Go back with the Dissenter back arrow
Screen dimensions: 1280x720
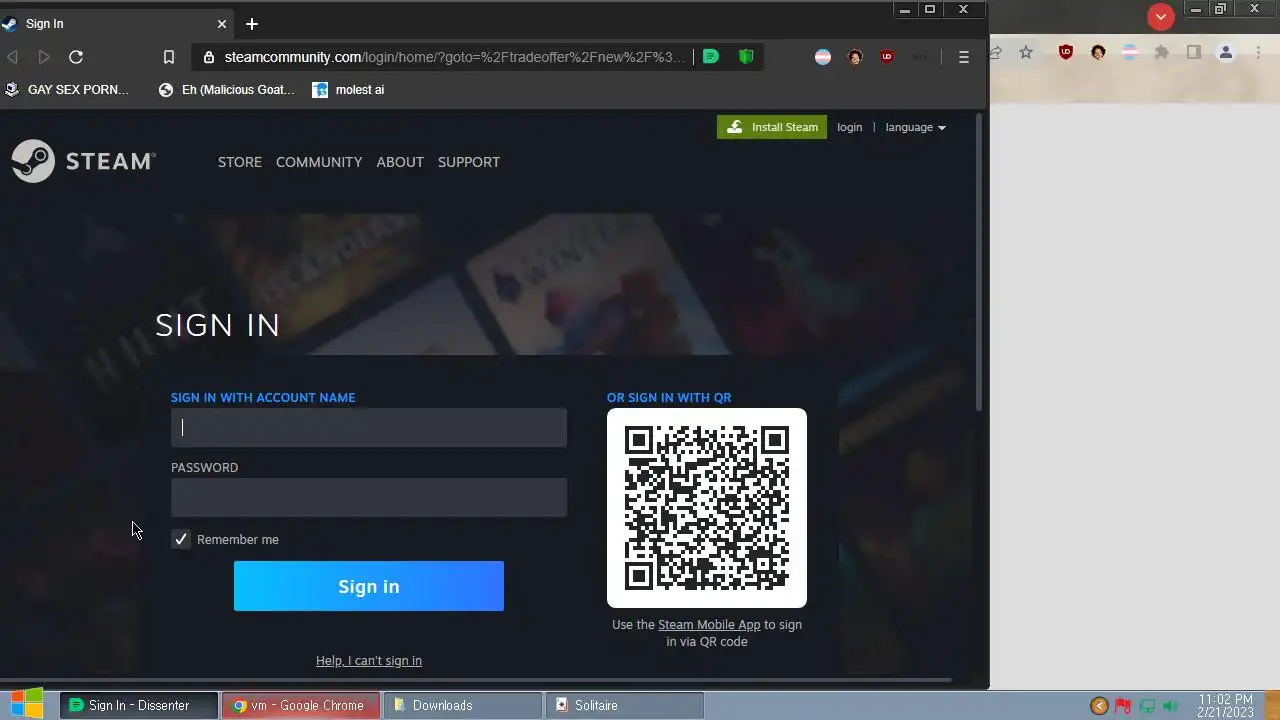tap(12, 57)
